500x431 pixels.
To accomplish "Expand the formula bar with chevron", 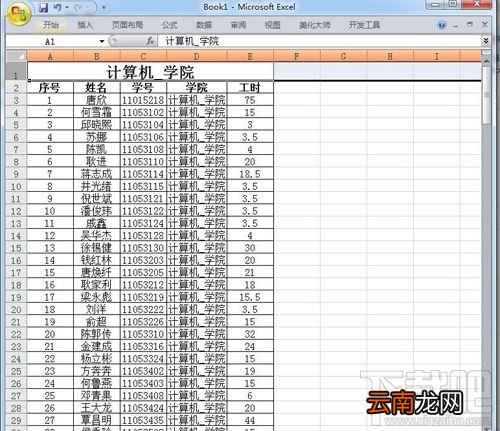I will (x=486, y=41).
